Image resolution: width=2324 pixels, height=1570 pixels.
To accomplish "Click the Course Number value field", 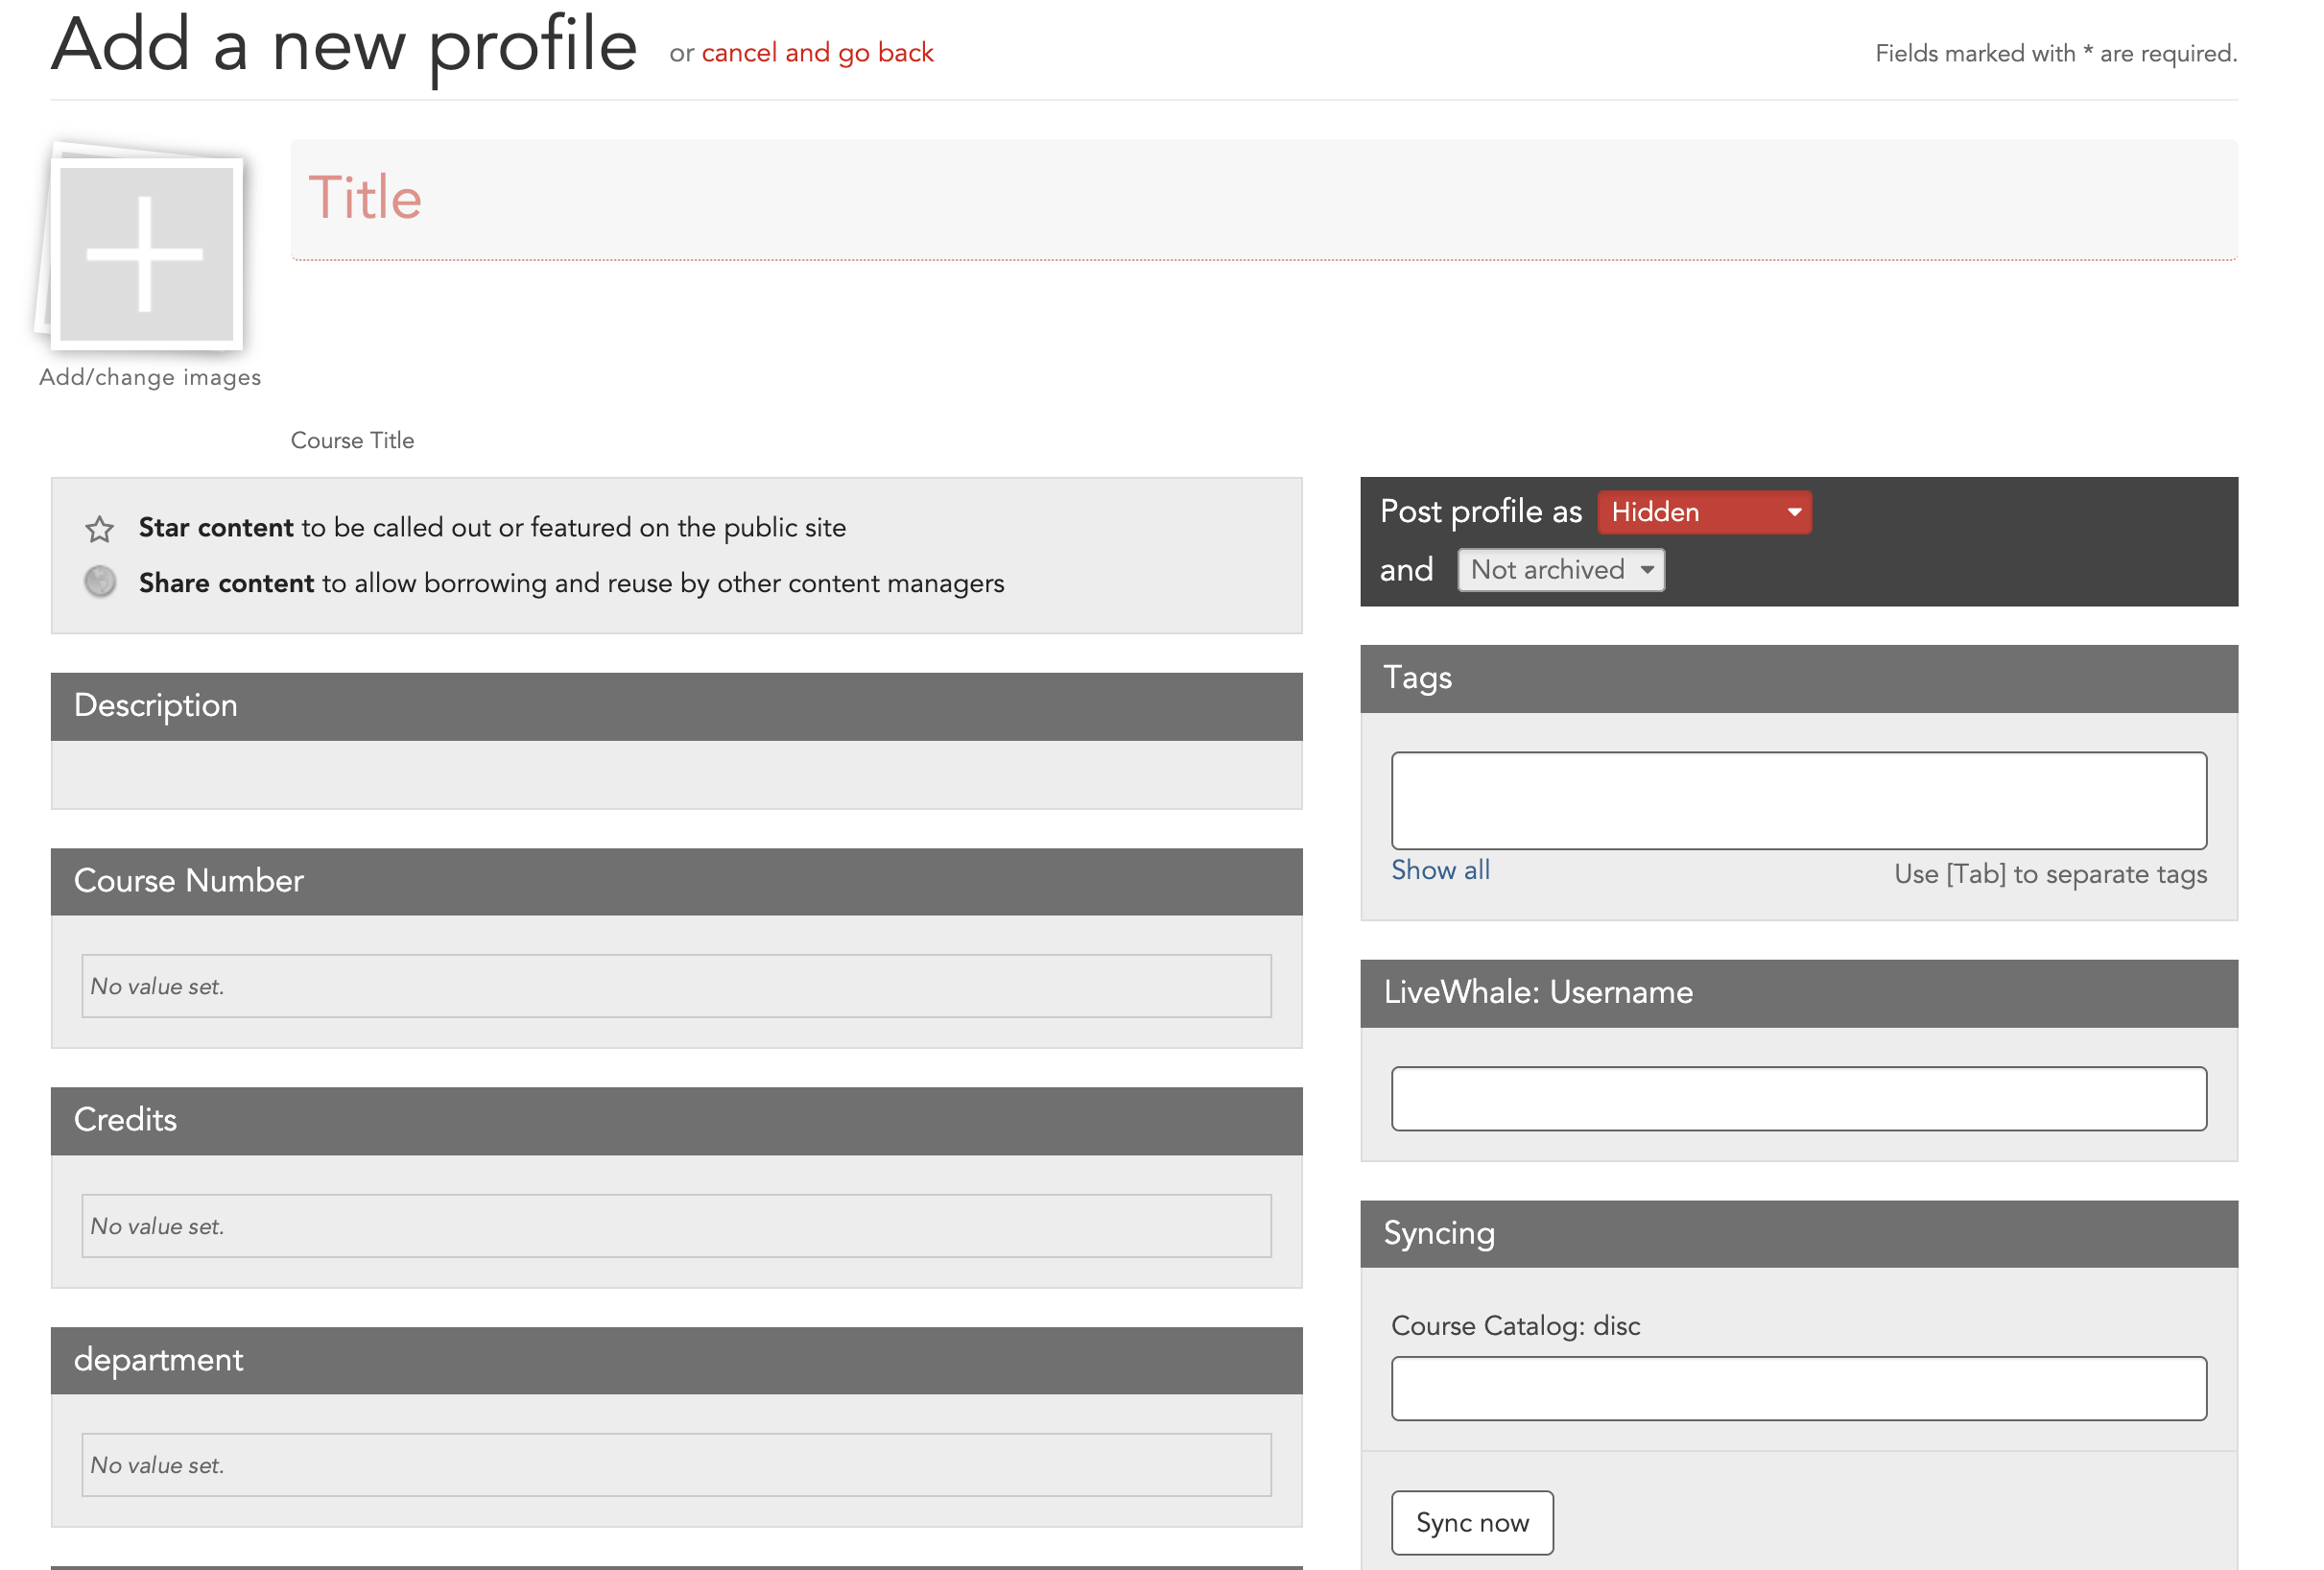I will [x=676, y=986].
